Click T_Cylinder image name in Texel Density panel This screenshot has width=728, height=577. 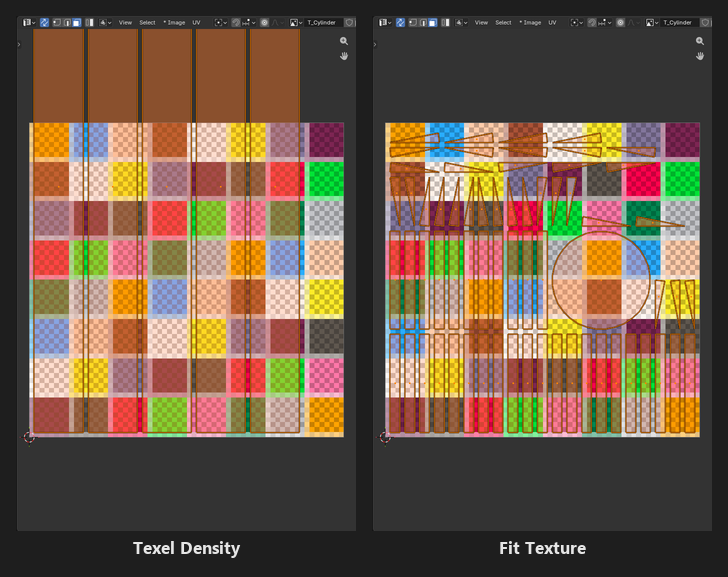click(x=323, y=22)
